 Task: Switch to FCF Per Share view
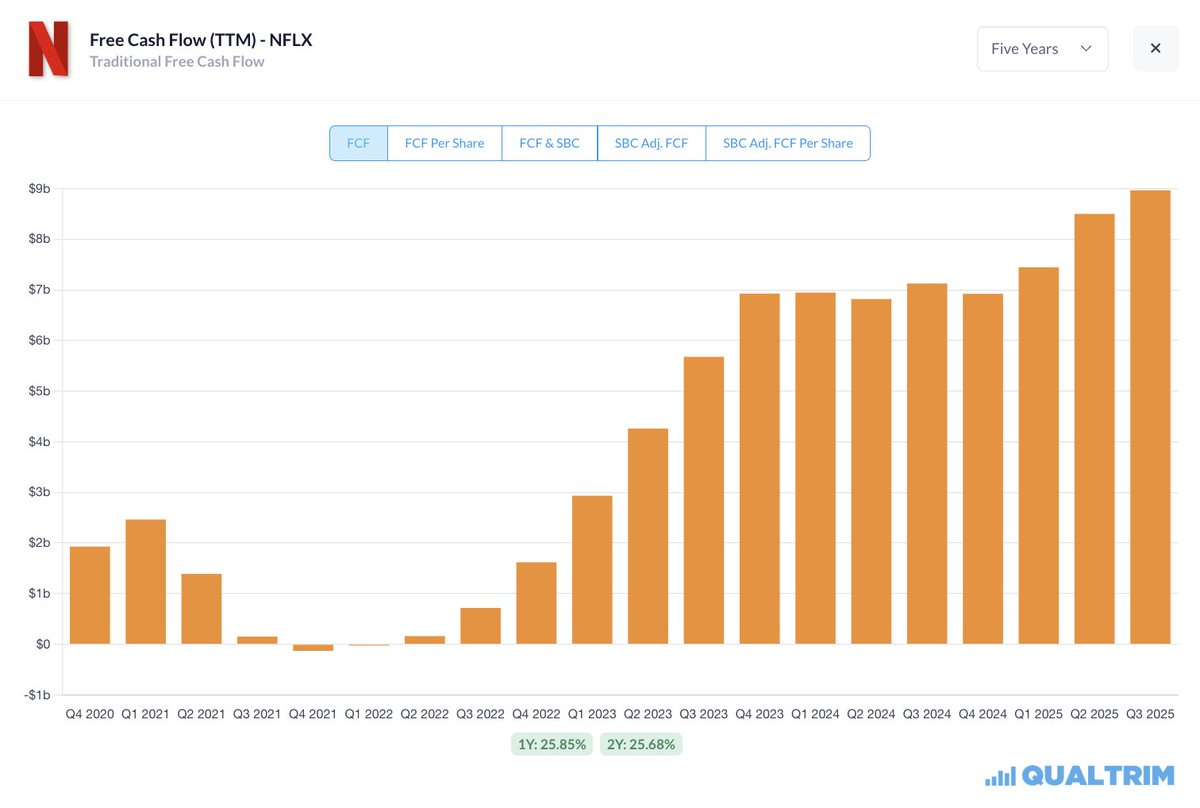(444, 143)
